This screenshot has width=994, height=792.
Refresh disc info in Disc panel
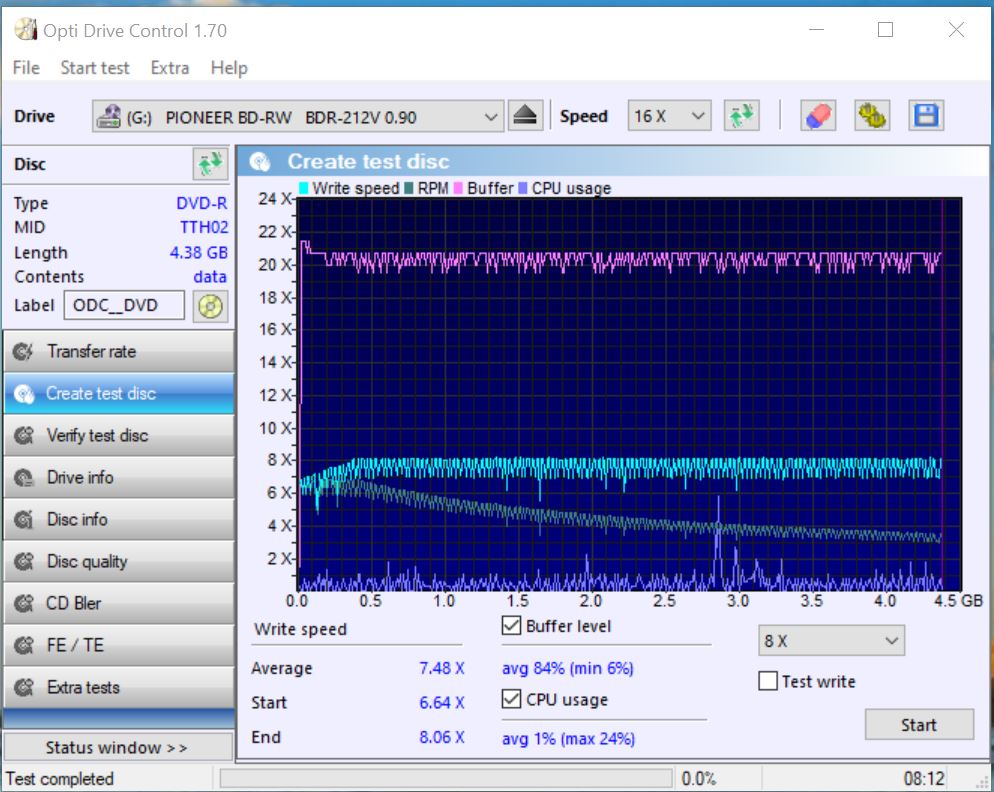click(x=209, y=164)
